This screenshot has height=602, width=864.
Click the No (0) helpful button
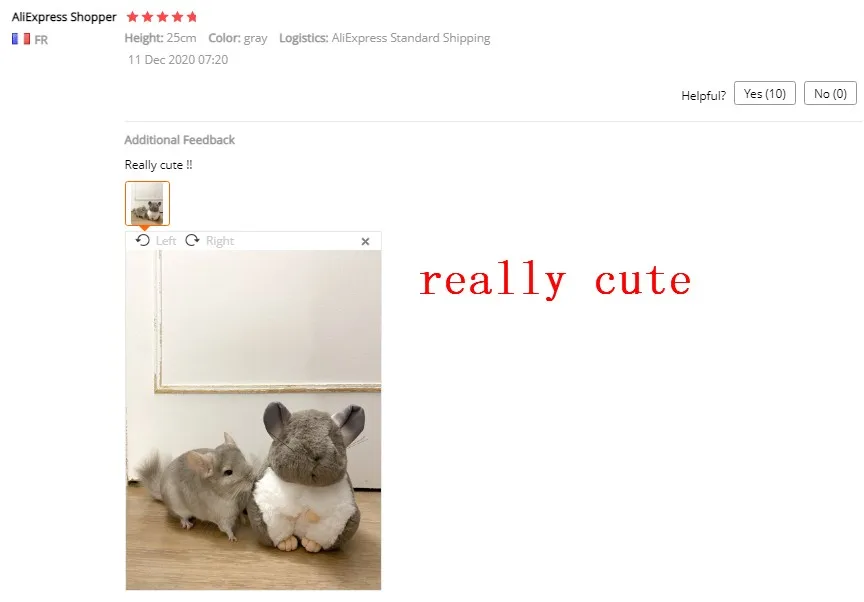click(830, 93)
